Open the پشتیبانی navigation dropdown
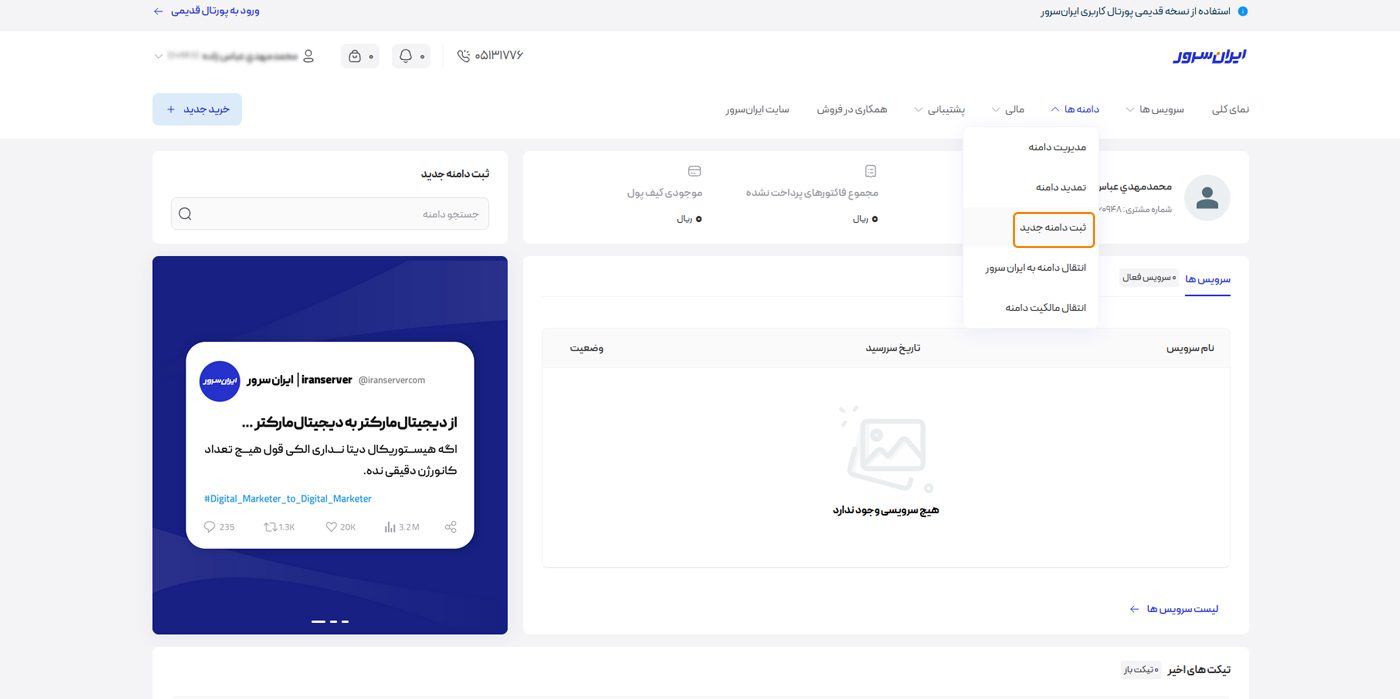Image resolution: width=1400 pixels, height=699 pixels. pos(940,109)
